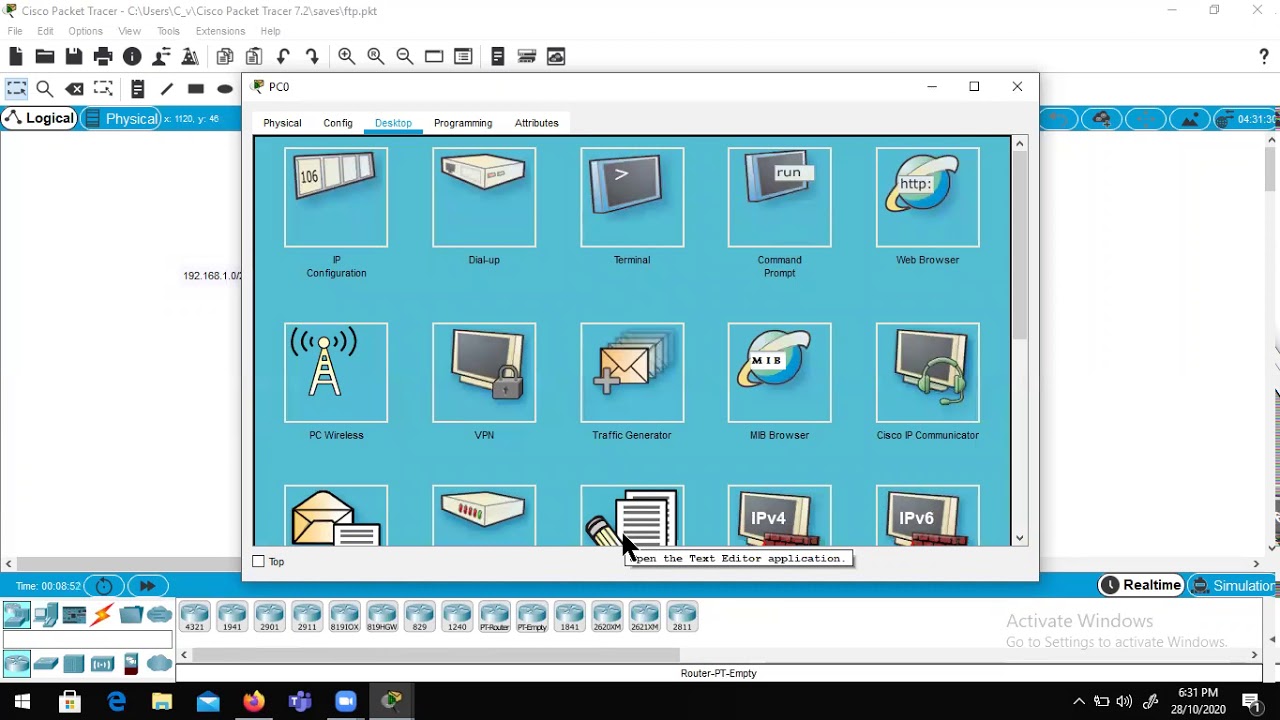Click the Fast Forward Time button
This screenshot has width=1280, height=720.
pos(147,586)
